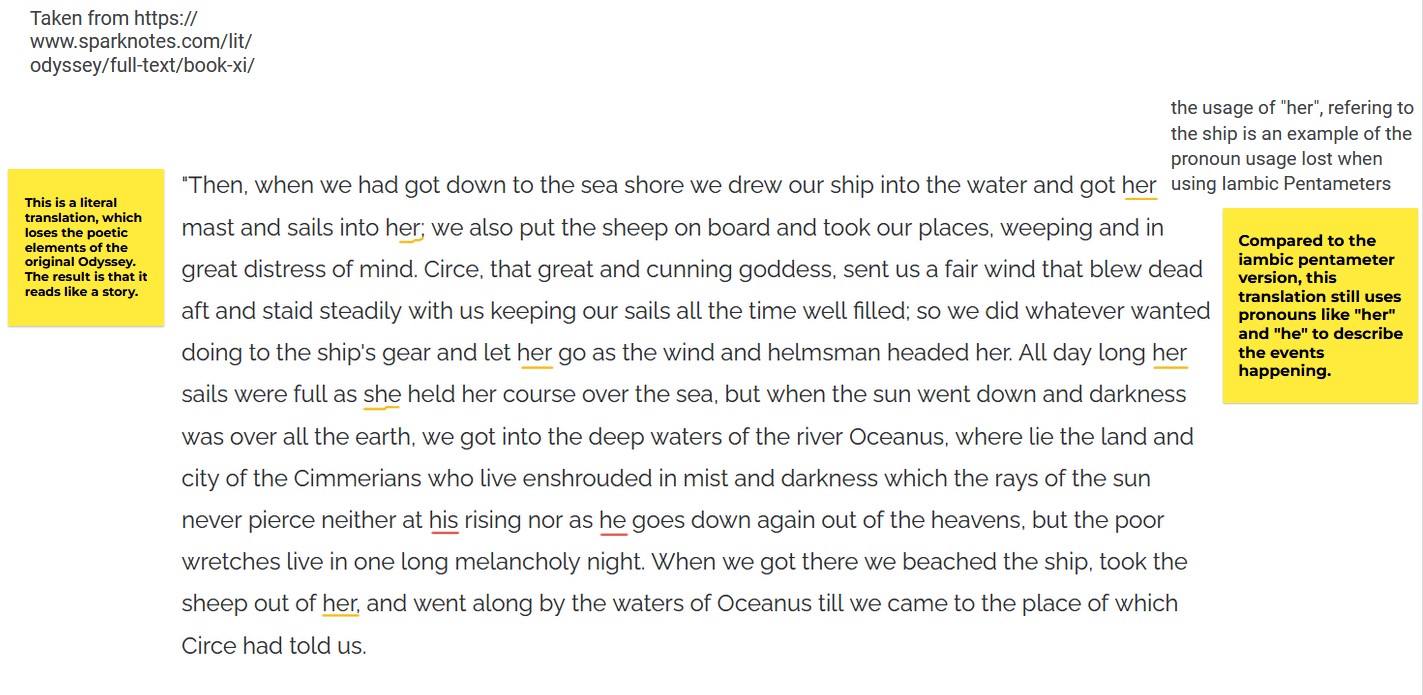Image resolution: width=1423 pixels, height=695 pixels.
Task: Click the comment about usage of "her"
Action: [1292, 146]
